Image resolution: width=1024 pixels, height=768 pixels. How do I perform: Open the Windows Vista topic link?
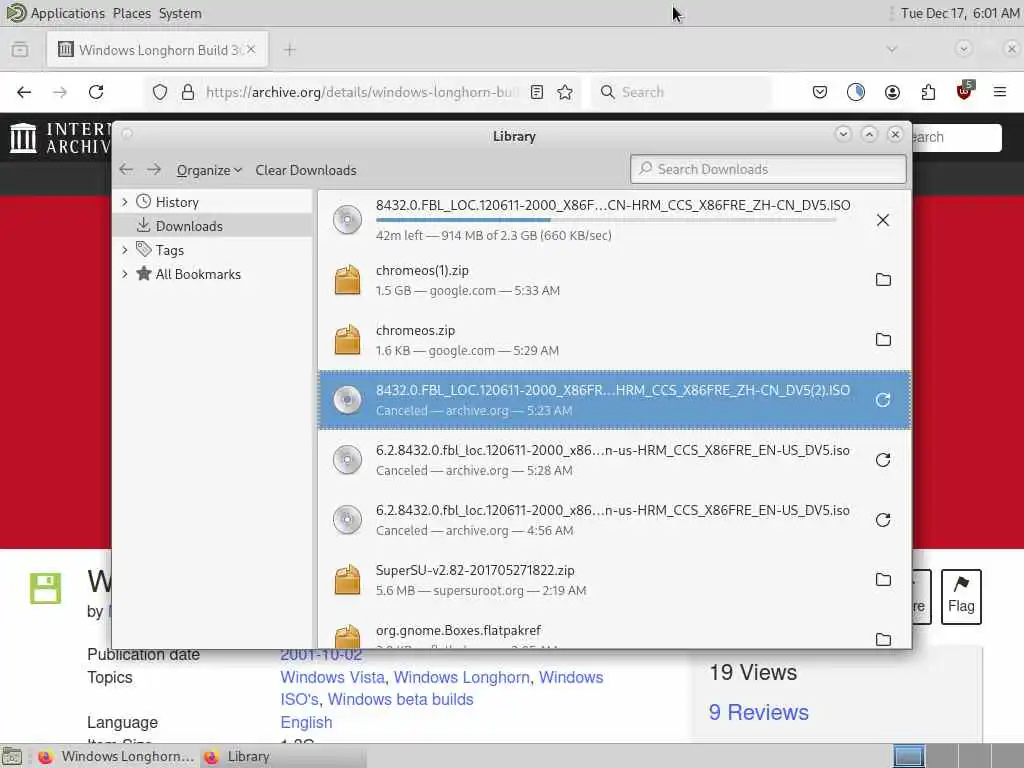pos(332,677)
